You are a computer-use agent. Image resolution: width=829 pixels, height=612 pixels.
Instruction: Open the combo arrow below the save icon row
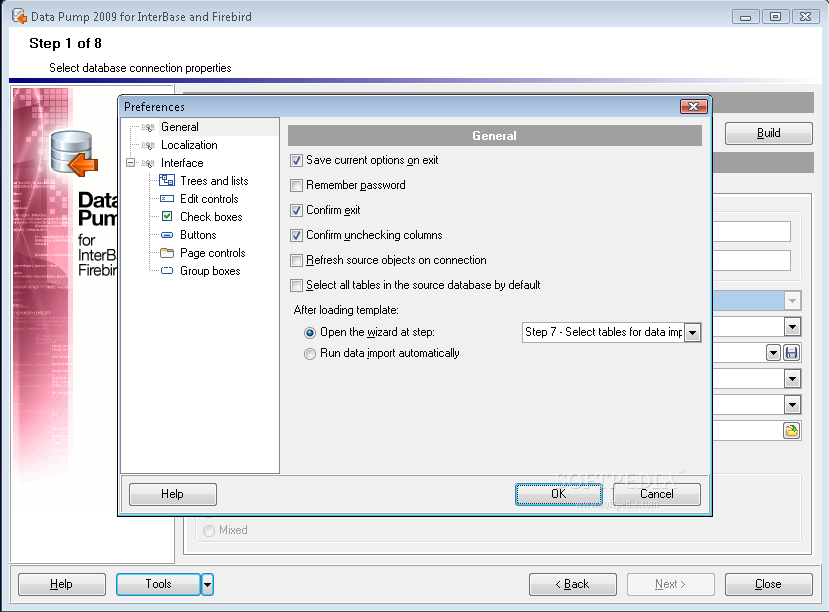(792, 378)
